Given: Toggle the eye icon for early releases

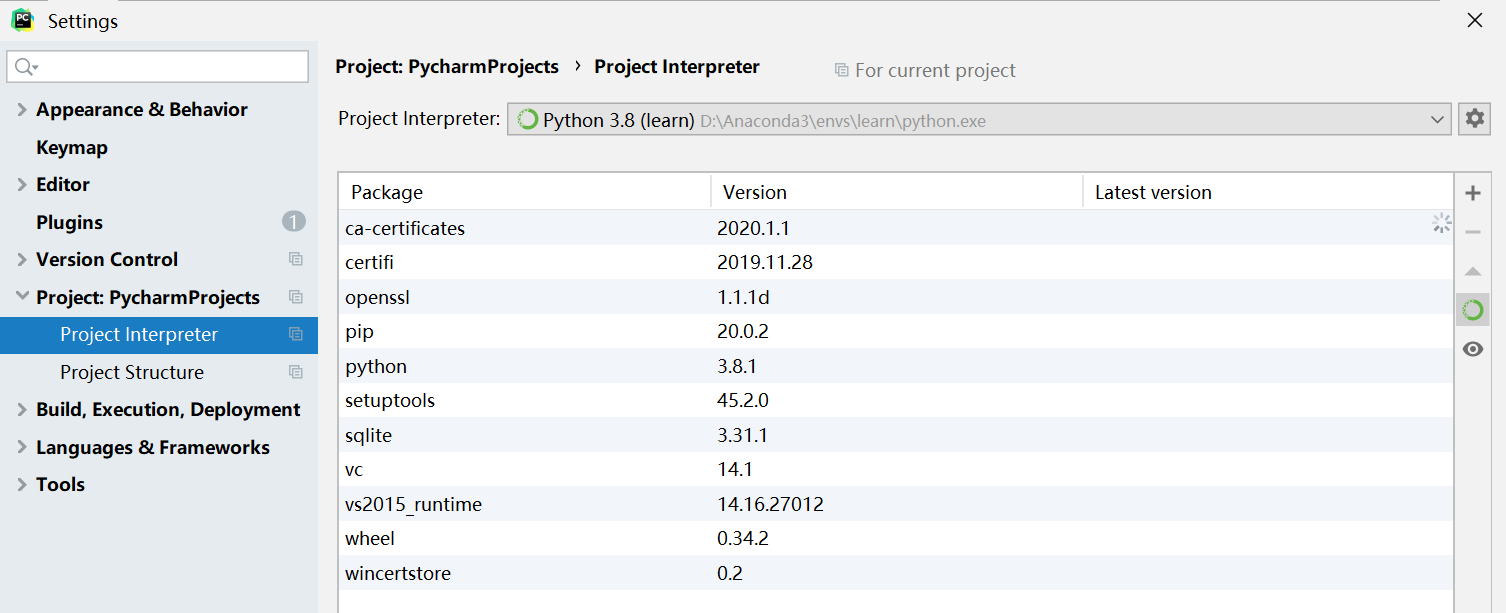Looking at the screenshot, I should [1472, 349].
